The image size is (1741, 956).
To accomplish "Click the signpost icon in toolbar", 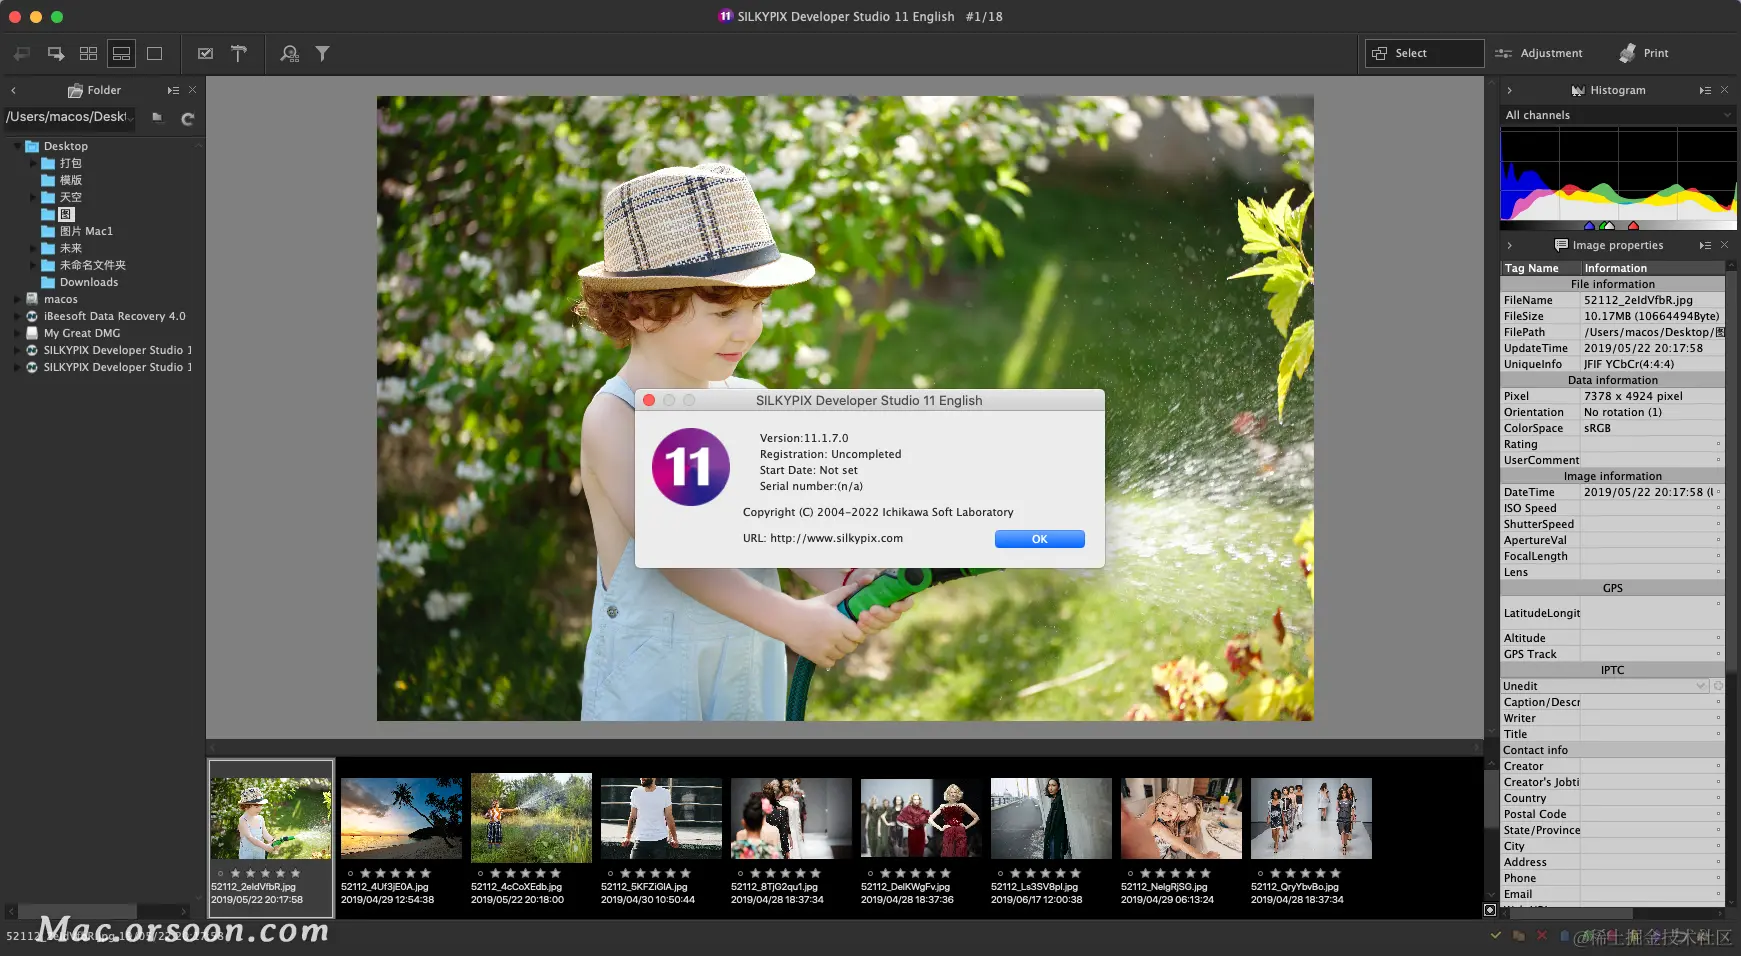I will pyautogui.click(x=239, y=54).
